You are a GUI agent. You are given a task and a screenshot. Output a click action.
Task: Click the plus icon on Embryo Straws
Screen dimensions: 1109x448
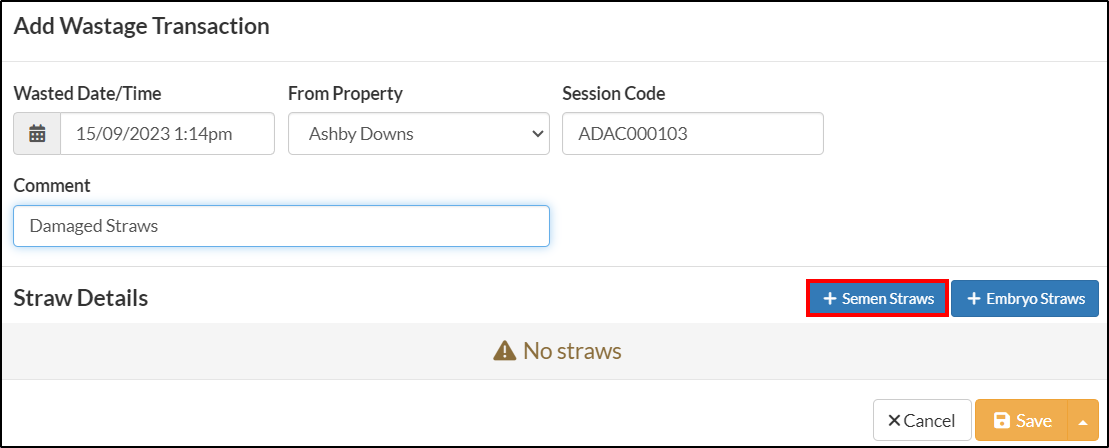(x=973, y=299)
